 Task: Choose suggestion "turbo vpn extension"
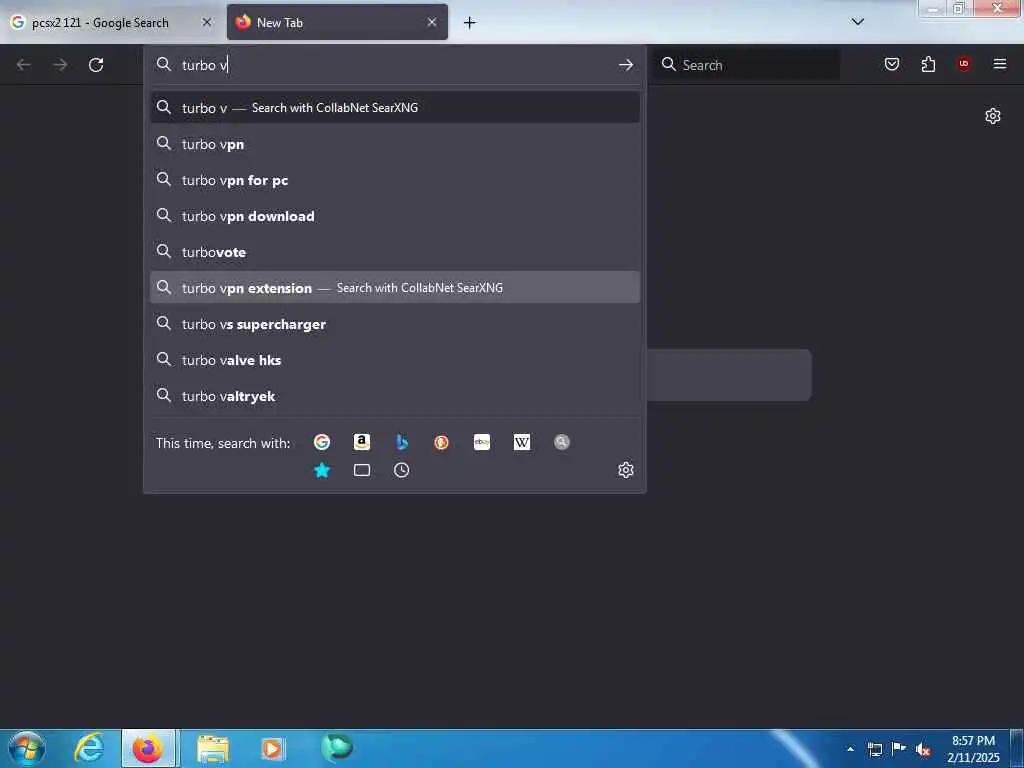(x=395, y=287)
